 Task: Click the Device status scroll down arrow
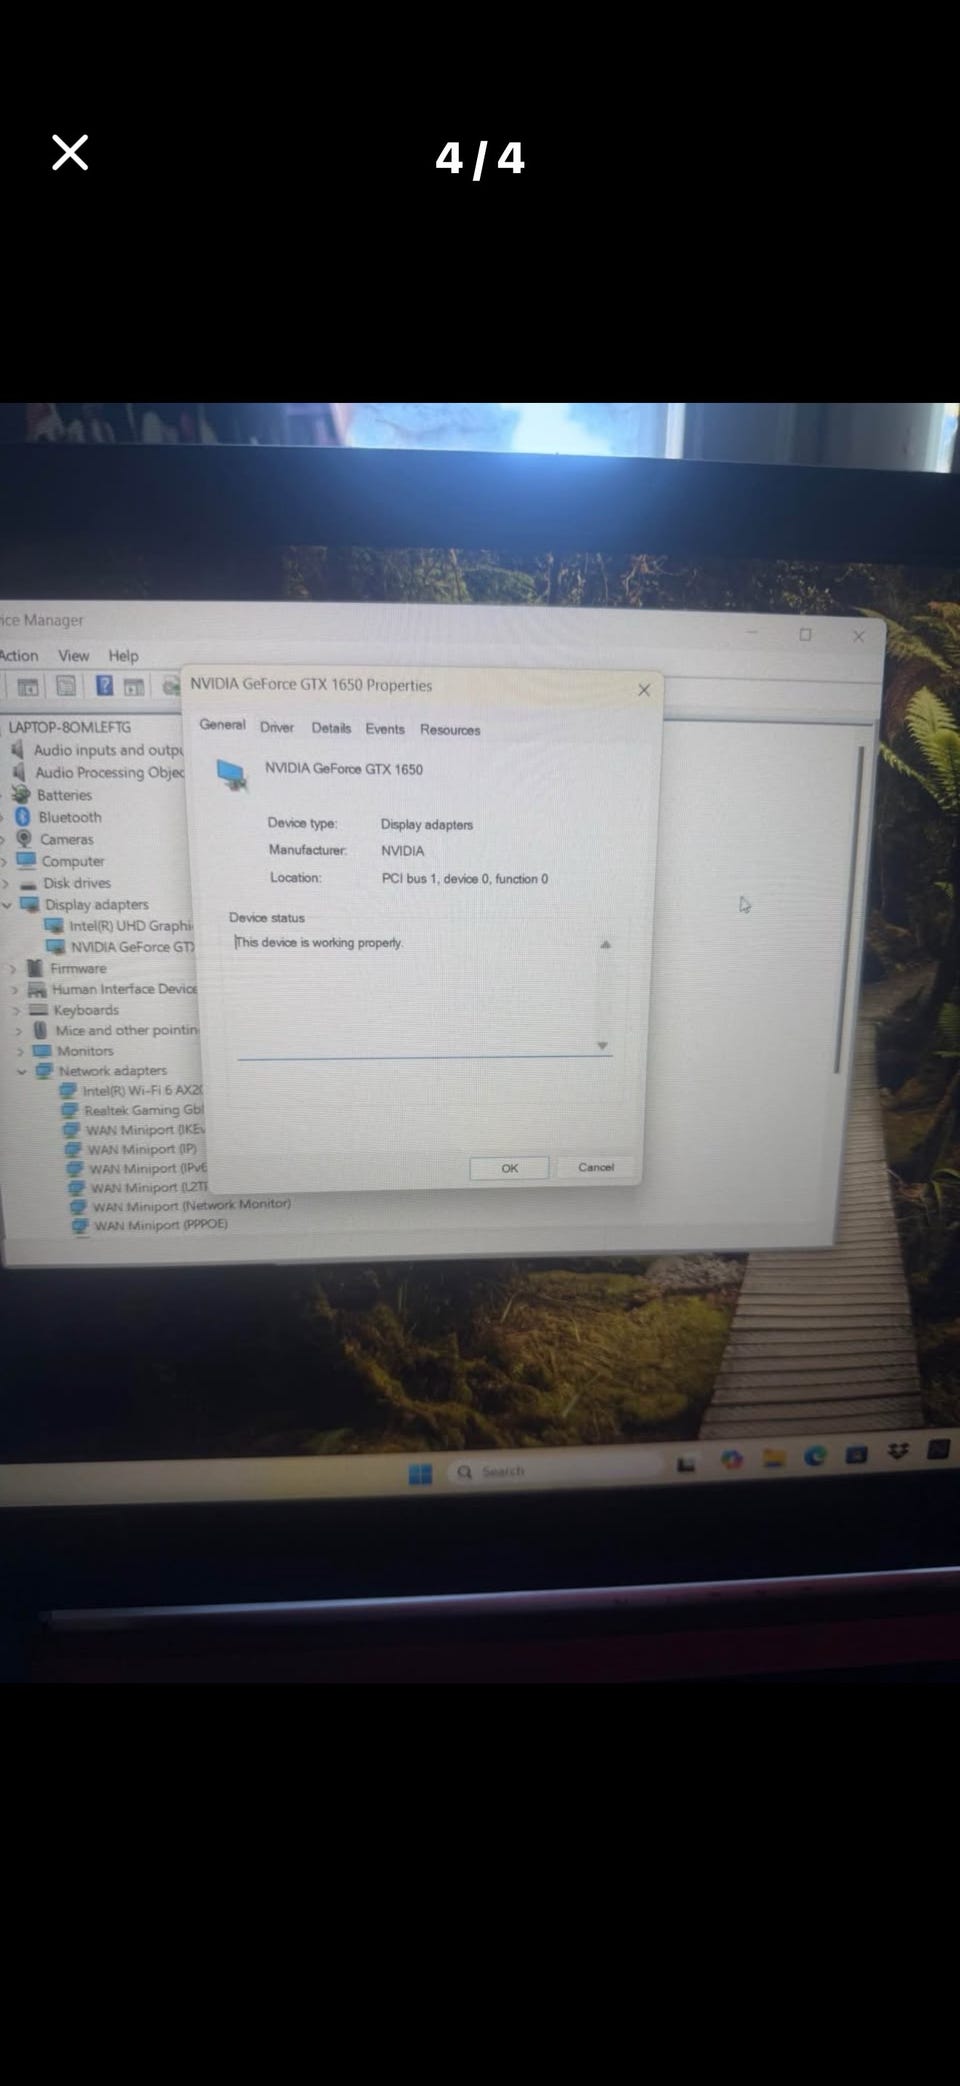point(602,1045)
